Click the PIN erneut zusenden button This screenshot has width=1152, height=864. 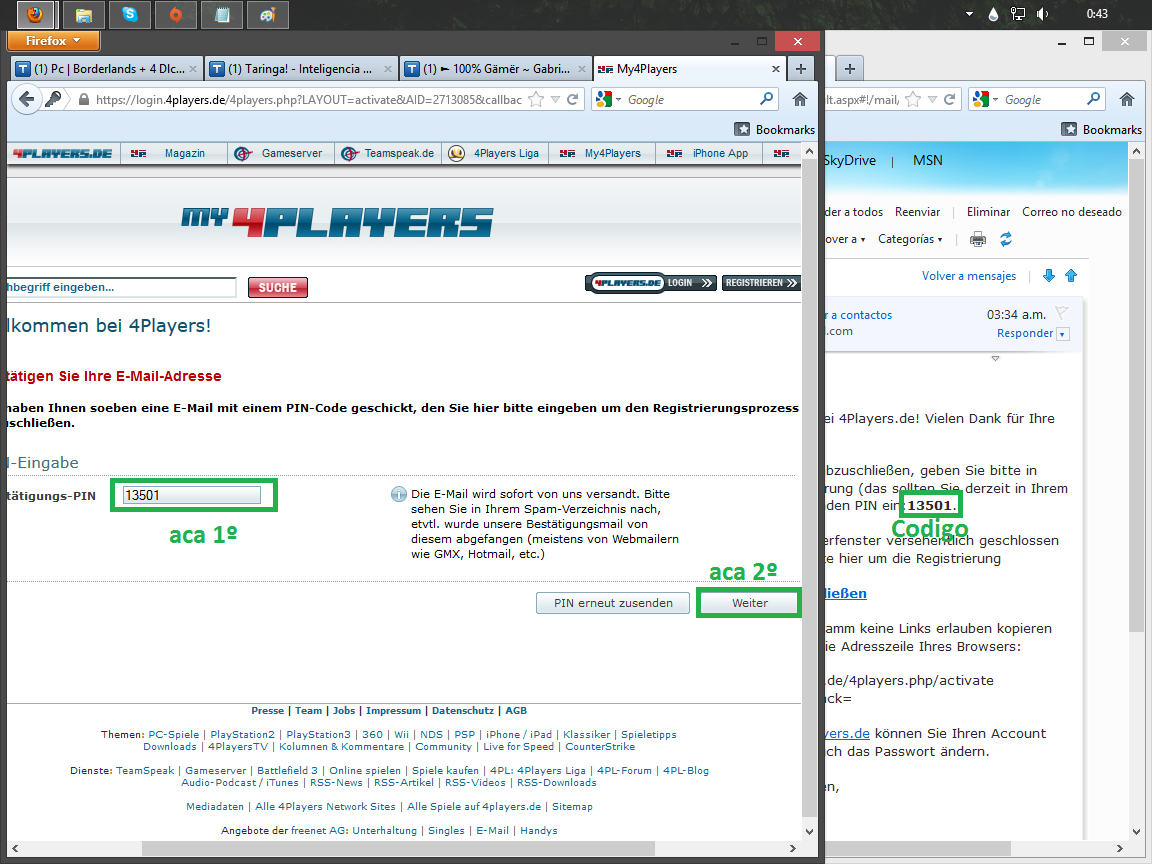click(x=613, y=603)
